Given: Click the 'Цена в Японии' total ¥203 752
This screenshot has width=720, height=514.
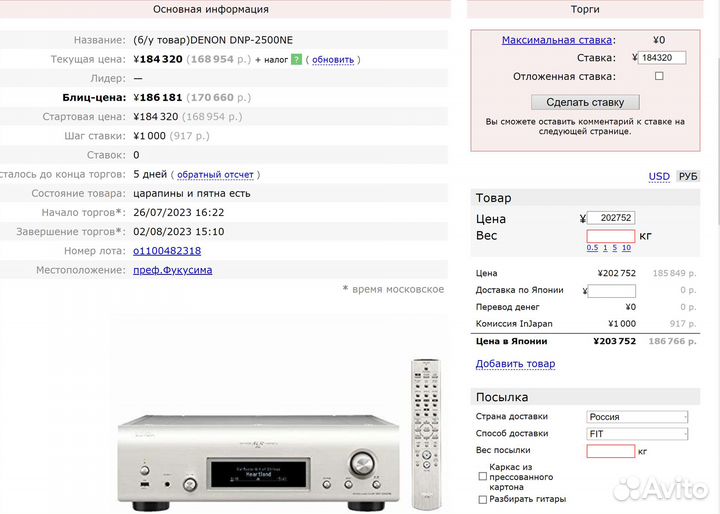Looking at the screenshot, I should (614, 341).
